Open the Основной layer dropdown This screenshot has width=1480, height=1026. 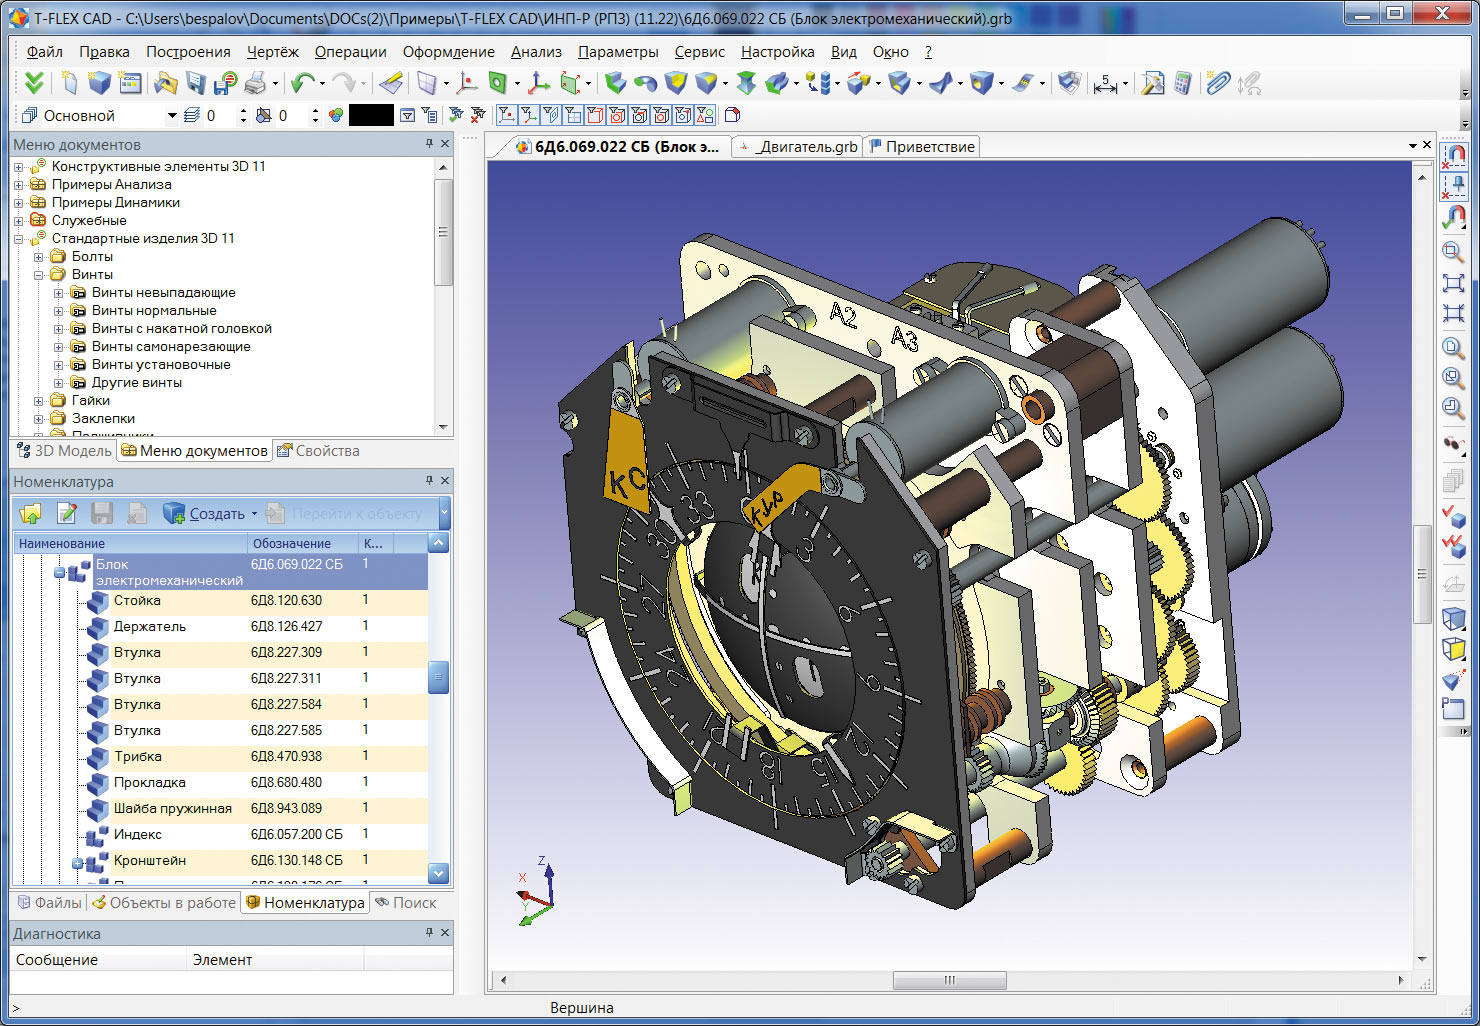171,116
